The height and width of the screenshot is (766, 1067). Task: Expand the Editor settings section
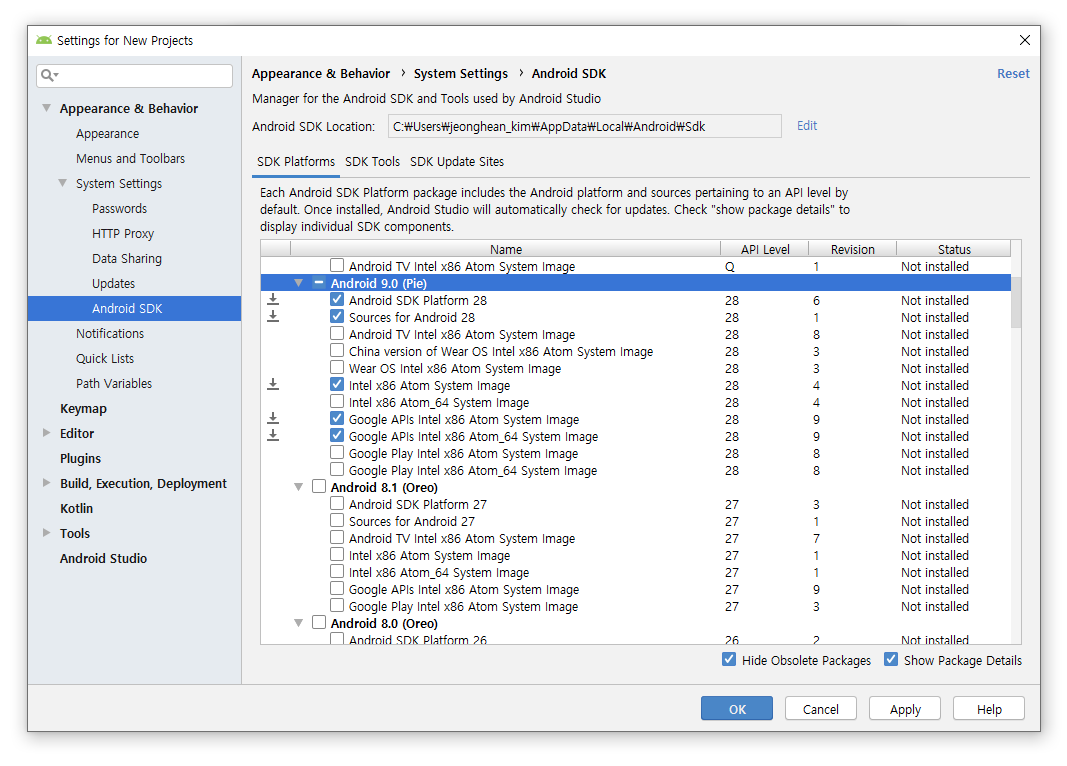click(46, 433)
